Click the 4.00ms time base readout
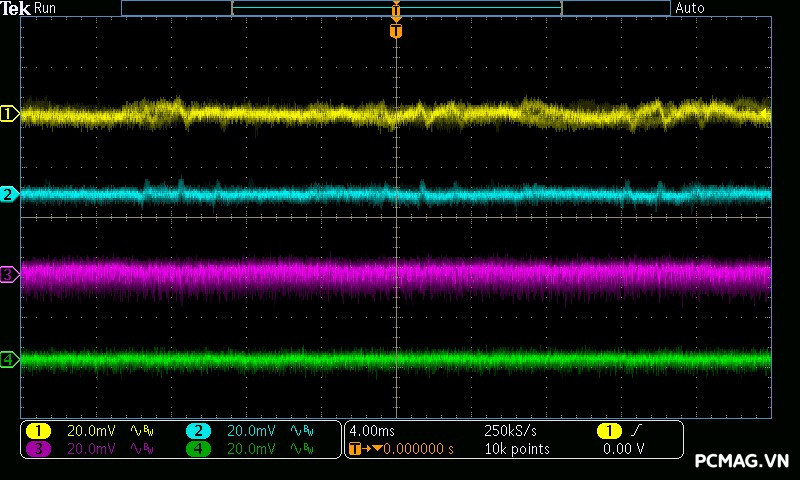This screenshot has height=480, width=800. click(370, 431)
